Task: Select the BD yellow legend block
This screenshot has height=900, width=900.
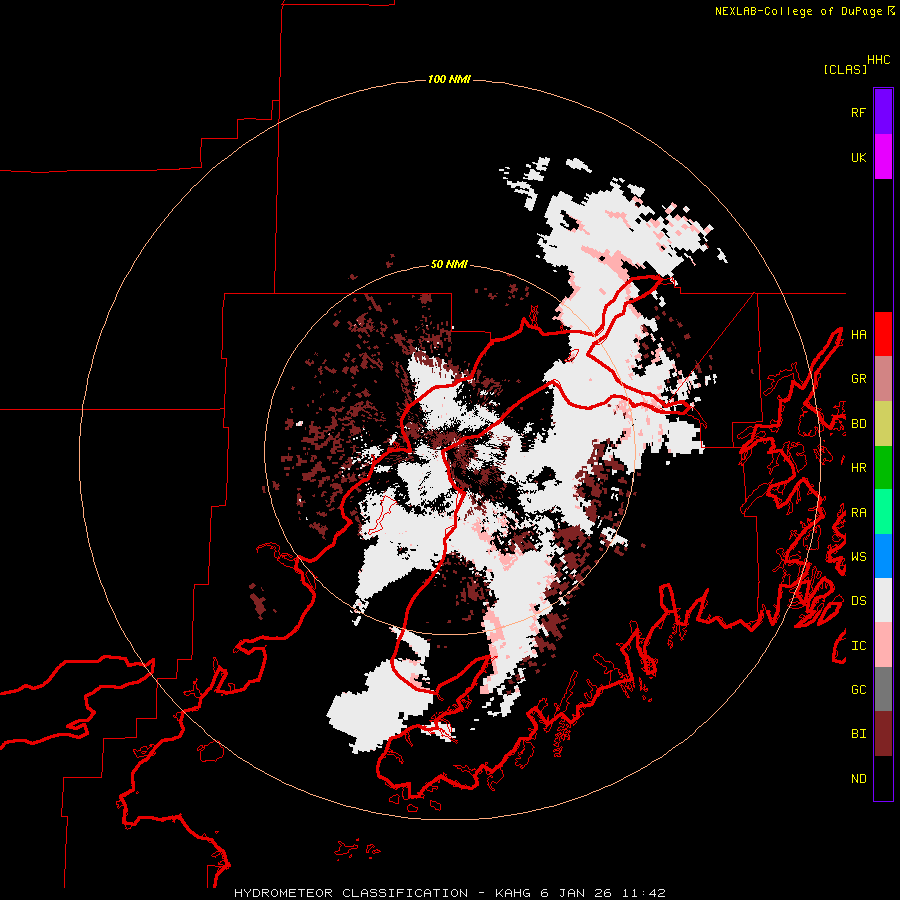Action: coord(883,424)
